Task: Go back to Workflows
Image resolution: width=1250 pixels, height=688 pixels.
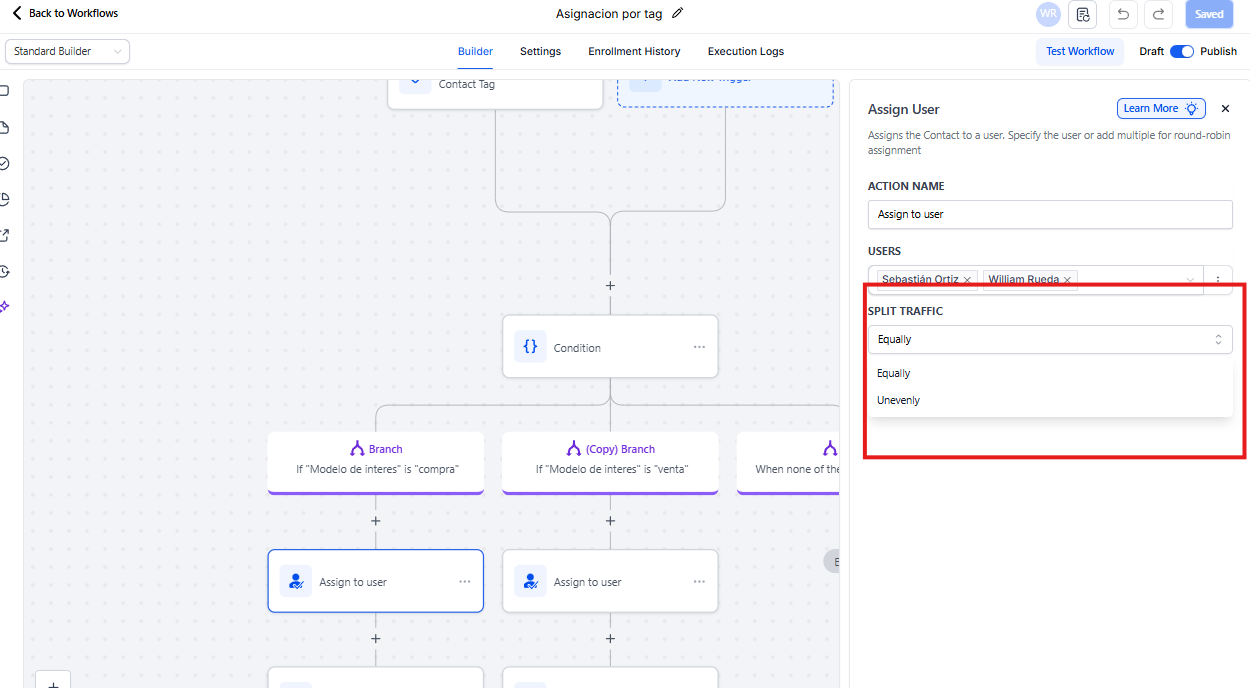Action: point(65,13)
